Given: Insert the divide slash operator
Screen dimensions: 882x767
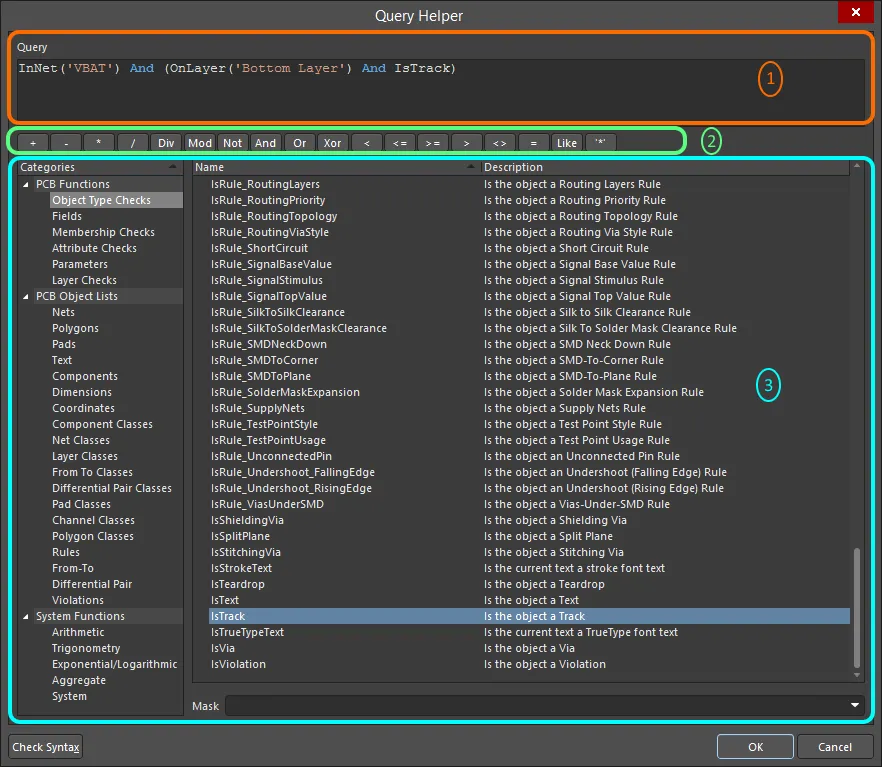Looking at the screenshot, I should (133, 143).
